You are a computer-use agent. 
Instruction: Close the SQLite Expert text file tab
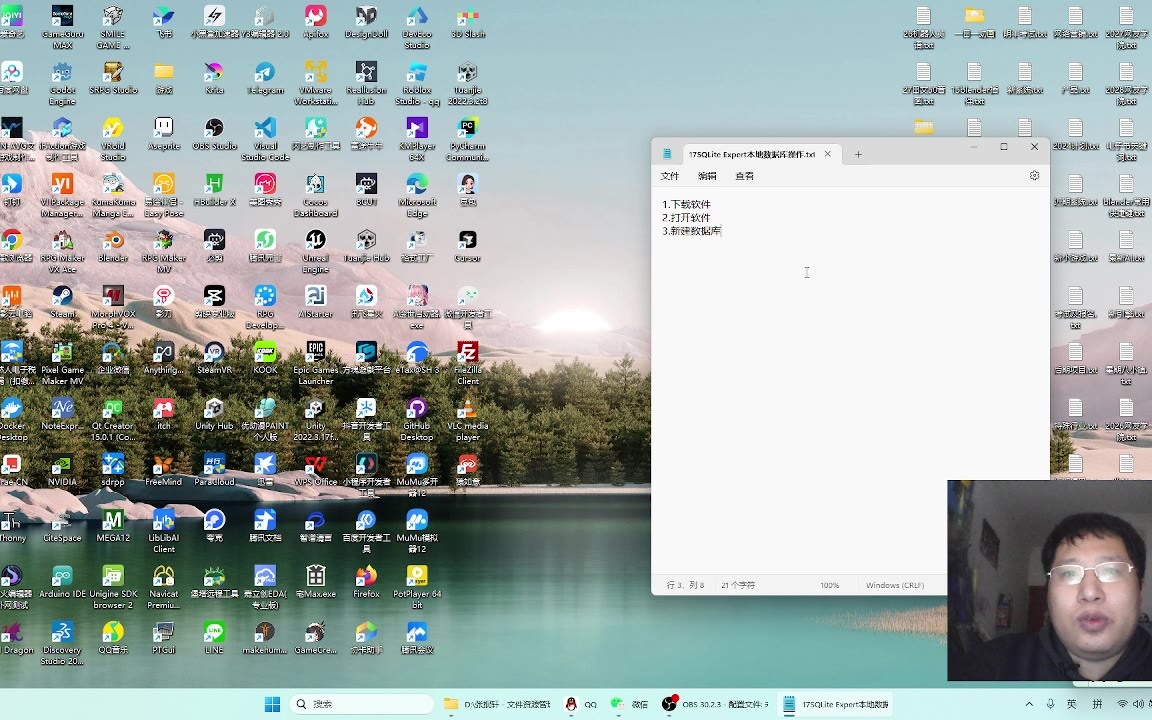(827, 154)
